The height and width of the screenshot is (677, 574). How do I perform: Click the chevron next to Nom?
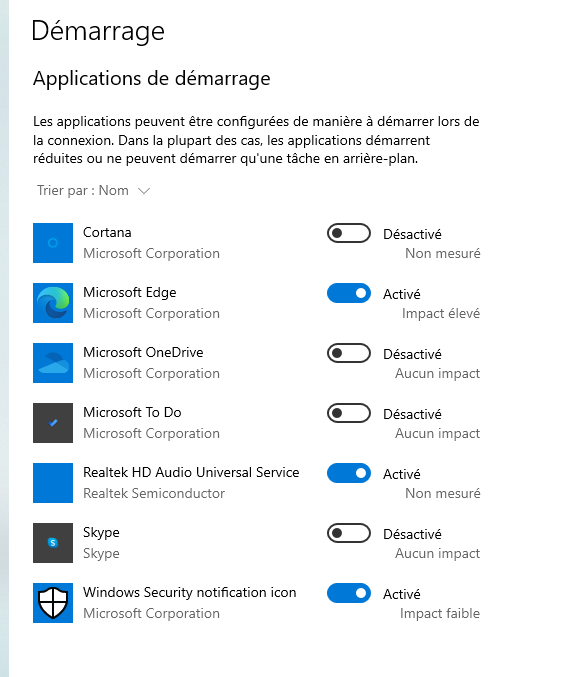tap(143, 191)
